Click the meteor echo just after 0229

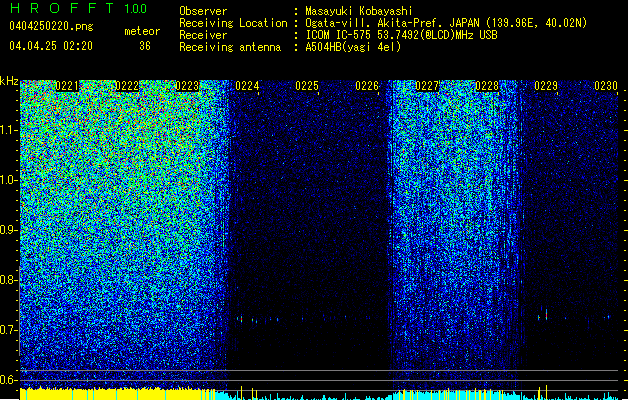pyautogui.click(x=546, y=315)
